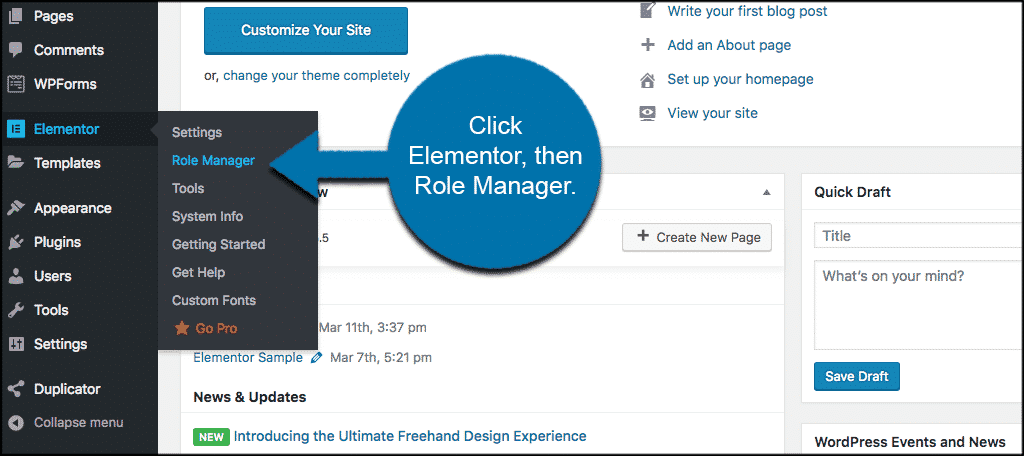Image resolution: width=1024 pixels, height=456 pixels.
Task: Click the Plugins plug icon
Action: coord(15,242)
